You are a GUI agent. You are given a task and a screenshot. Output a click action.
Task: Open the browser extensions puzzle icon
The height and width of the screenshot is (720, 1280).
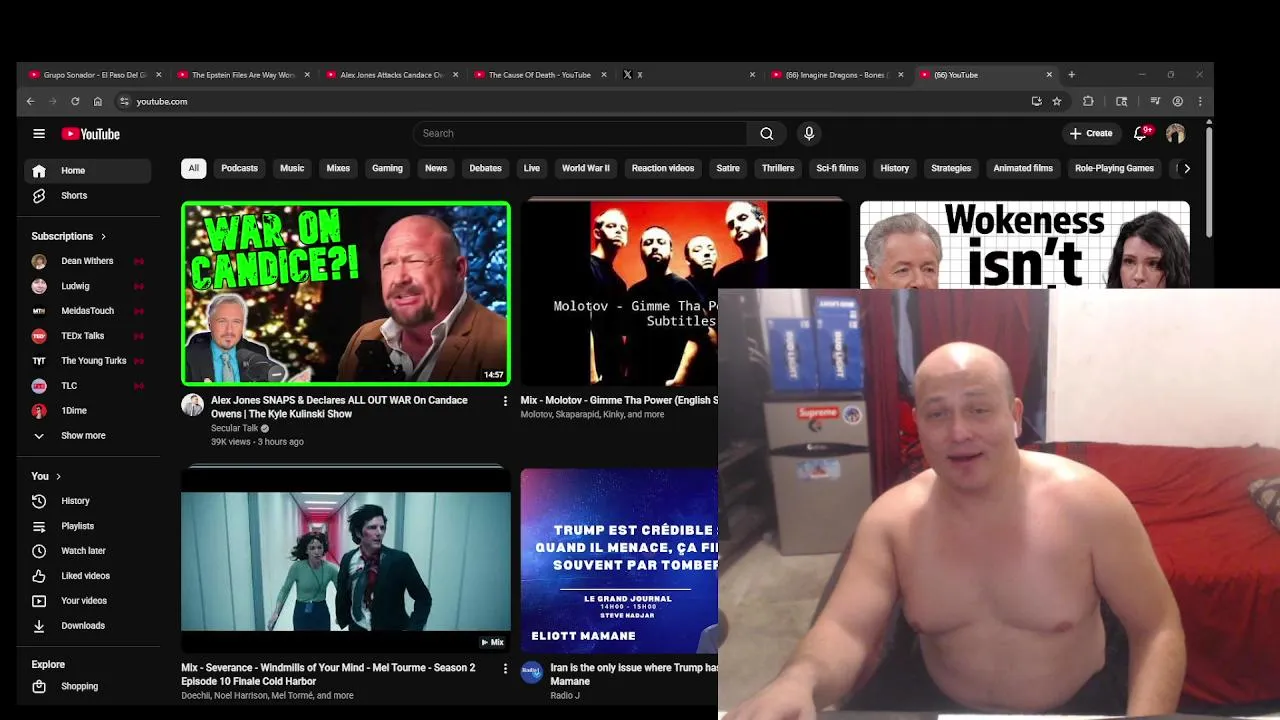[x=1088, y=101]
